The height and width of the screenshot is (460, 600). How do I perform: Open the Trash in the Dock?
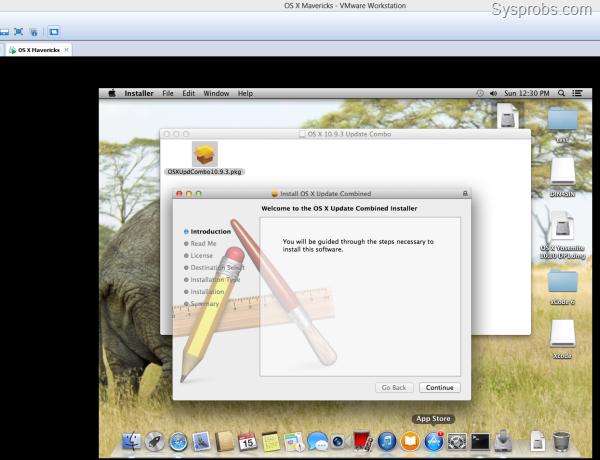(561, 441)
